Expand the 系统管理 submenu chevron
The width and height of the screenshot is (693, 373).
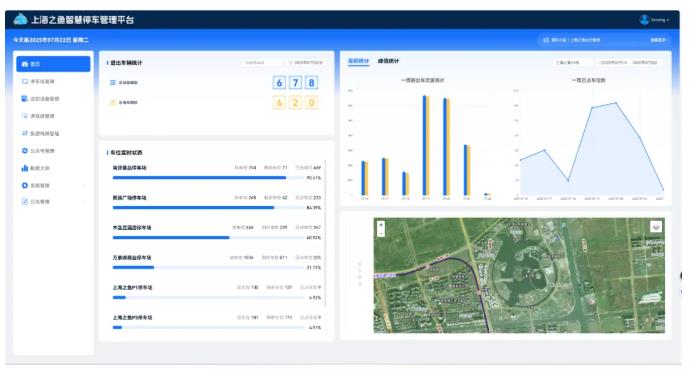(x=84, y=186)
